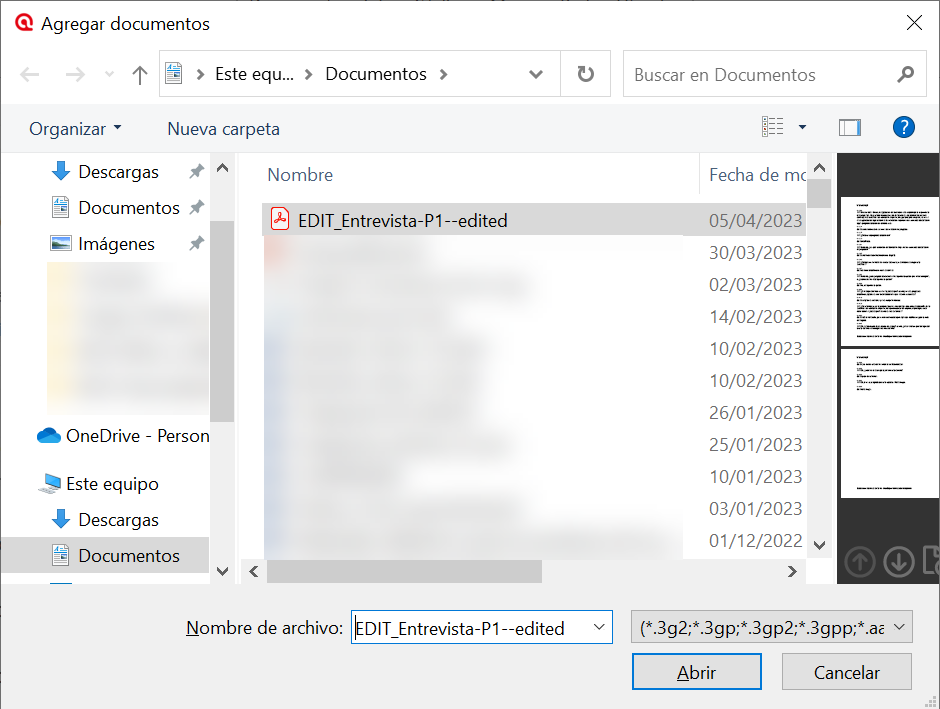Viewport: 940px width, 709px height.
Task: Click the date 10/01/2023
Action: point(755,476)
